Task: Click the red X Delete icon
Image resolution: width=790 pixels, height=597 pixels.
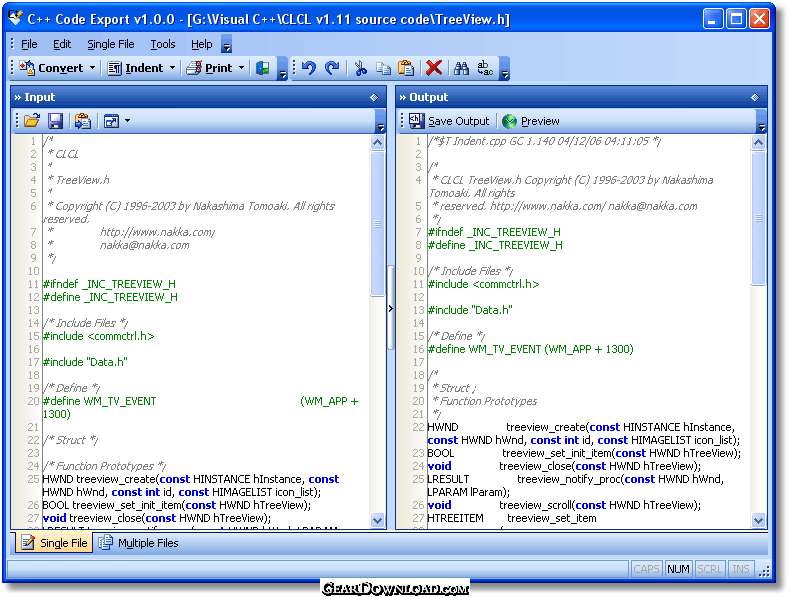Action: click(434, 68)
